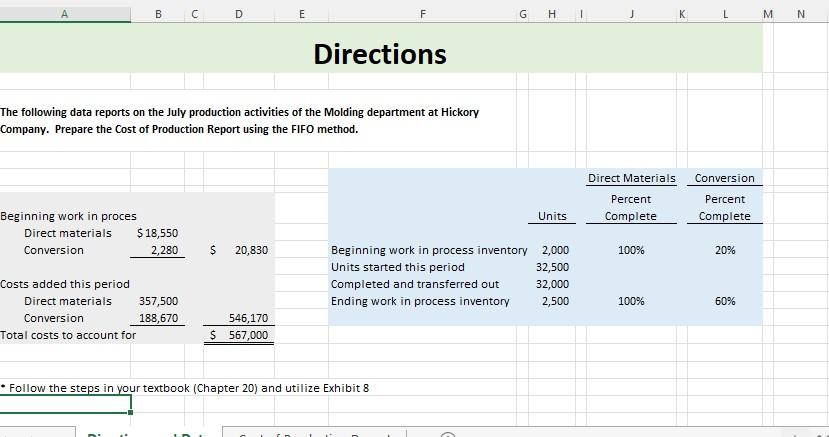The image size is (829, 437).
Task: Click the 'The following data reports' instruction text
Action: pos(240,120)
